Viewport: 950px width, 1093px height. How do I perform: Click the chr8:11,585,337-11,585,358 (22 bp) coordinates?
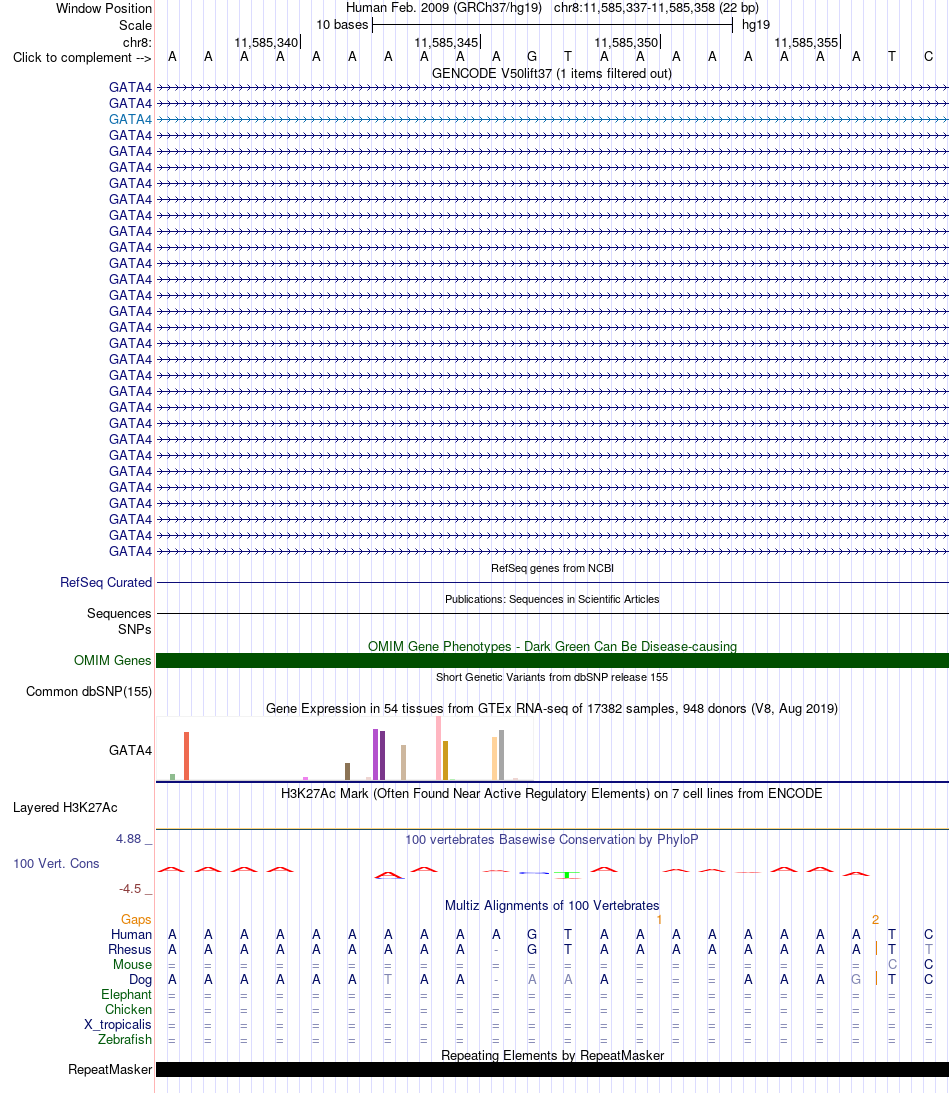click(656, 8)
